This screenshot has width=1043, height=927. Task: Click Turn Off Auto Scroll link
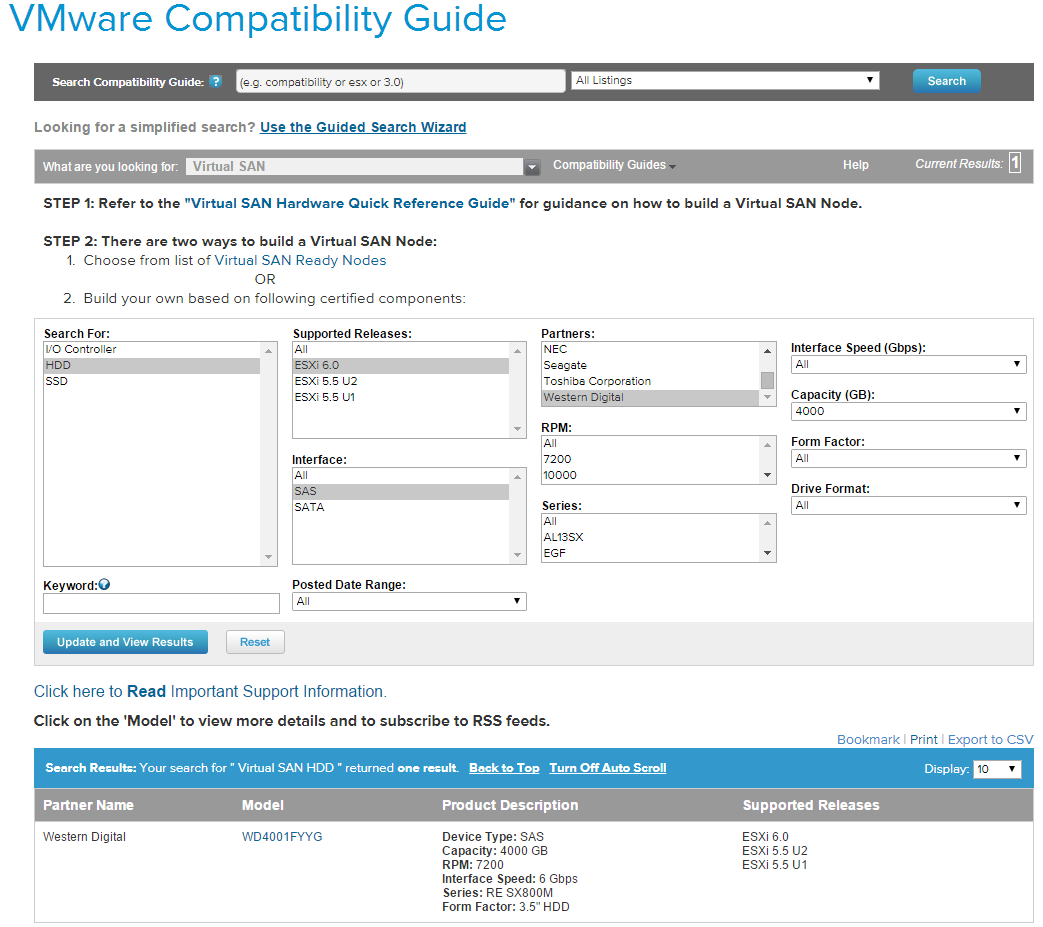(x=607, y=768)
